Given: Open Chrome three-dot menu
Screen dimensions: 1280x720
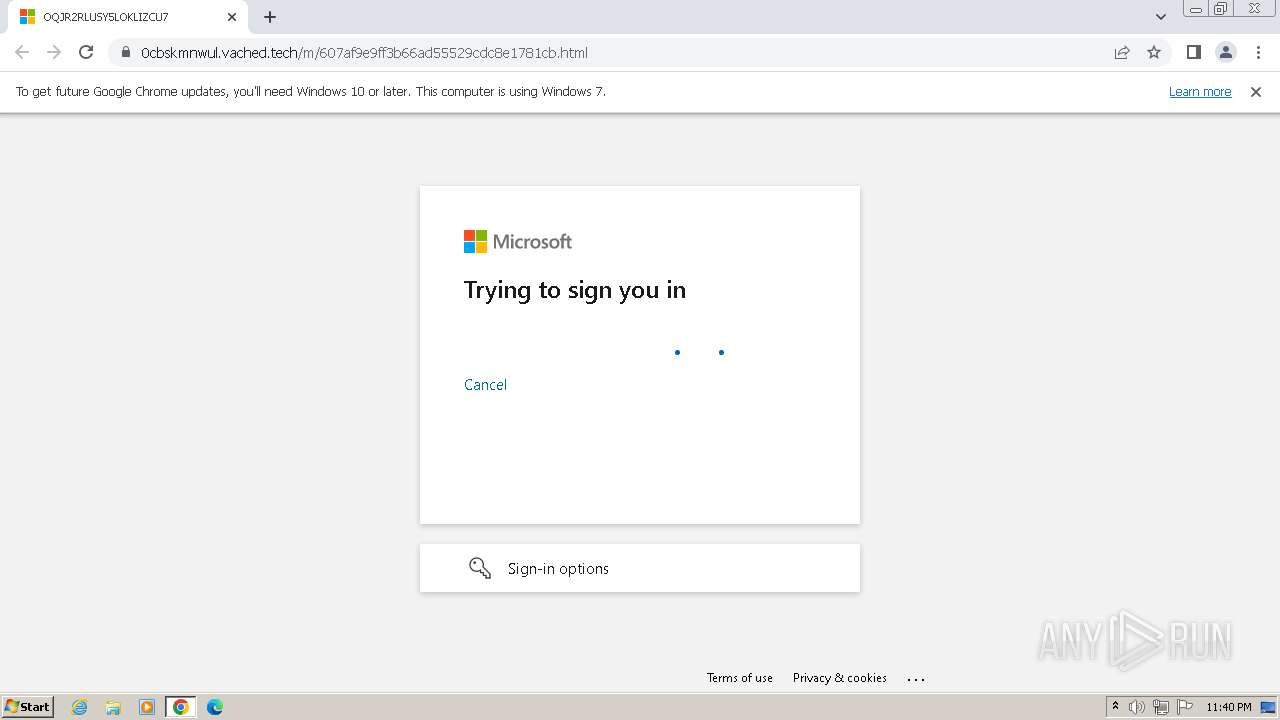Looking at the screenshot, I should coord(1257,53).
